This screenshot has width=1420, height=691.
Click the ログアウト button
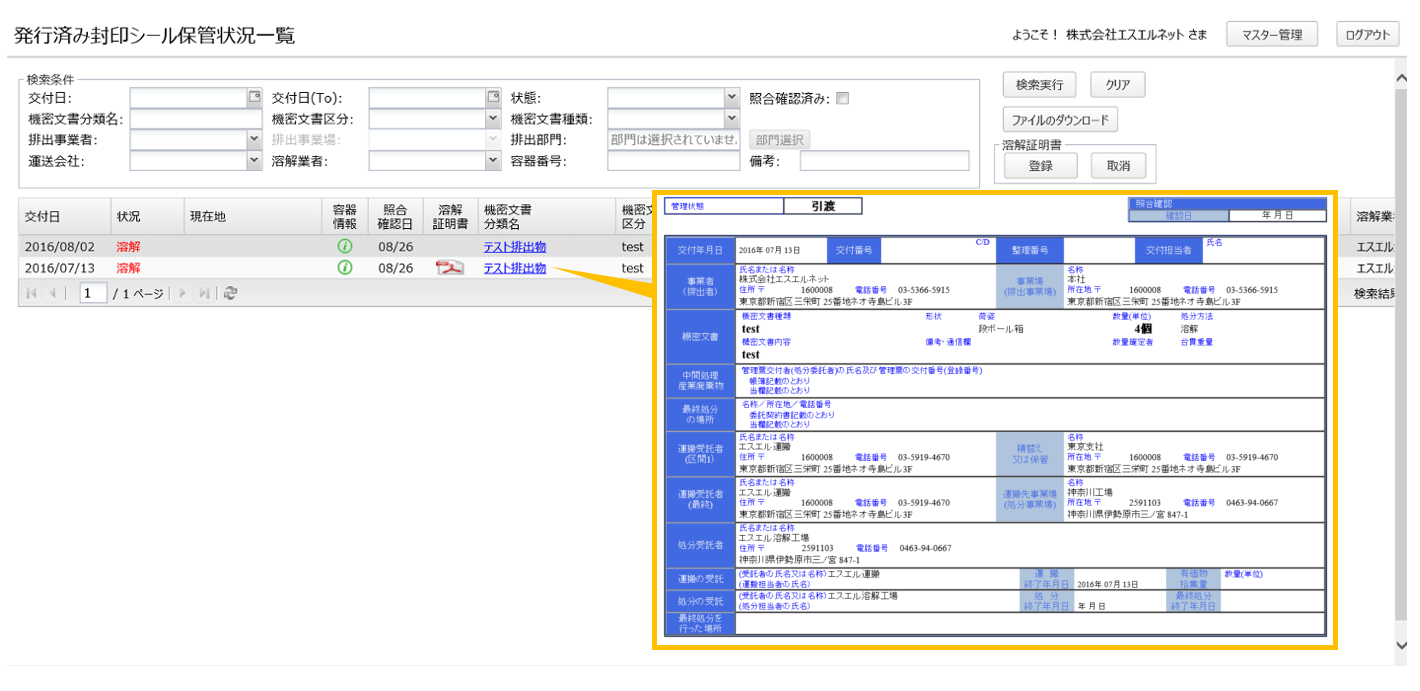point(1367,35)
